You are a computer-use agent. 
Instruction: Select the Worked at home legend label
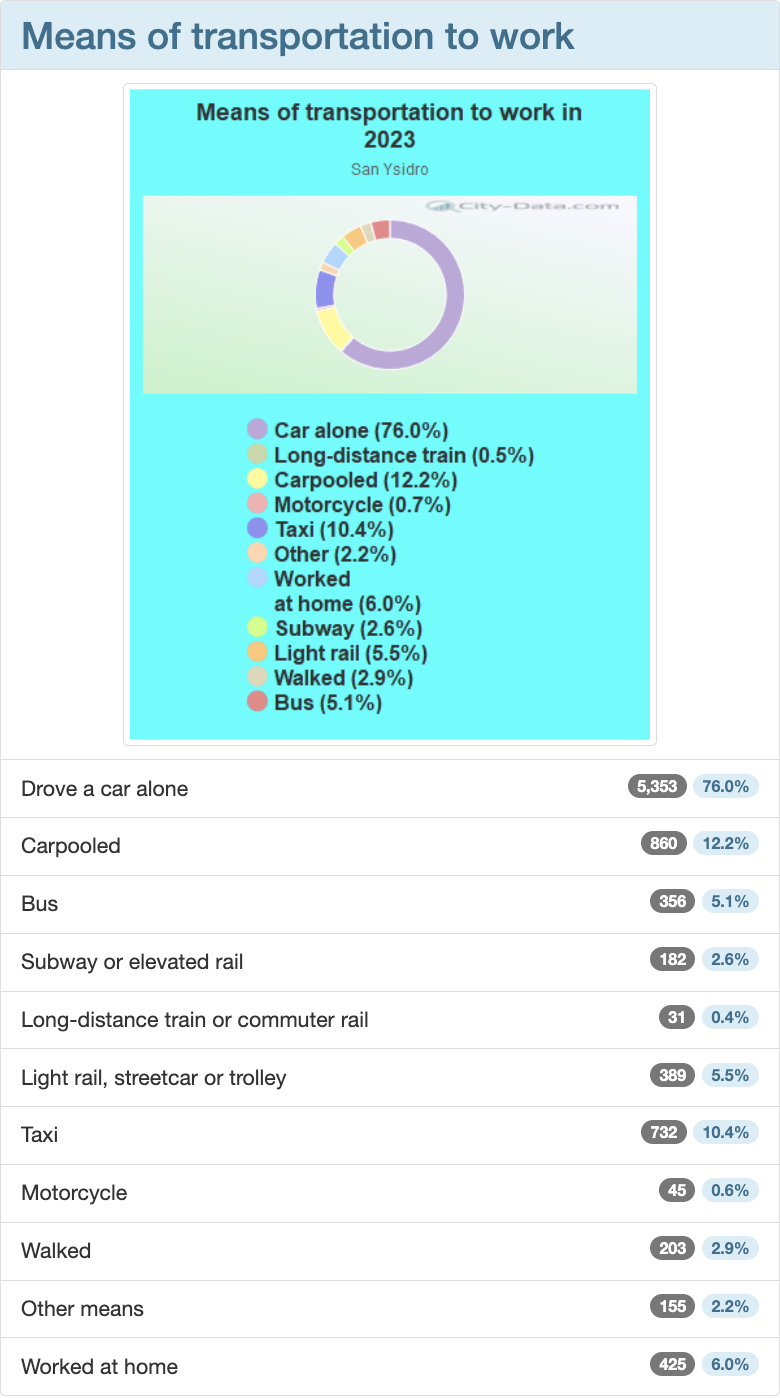click(x=347, y=591)
